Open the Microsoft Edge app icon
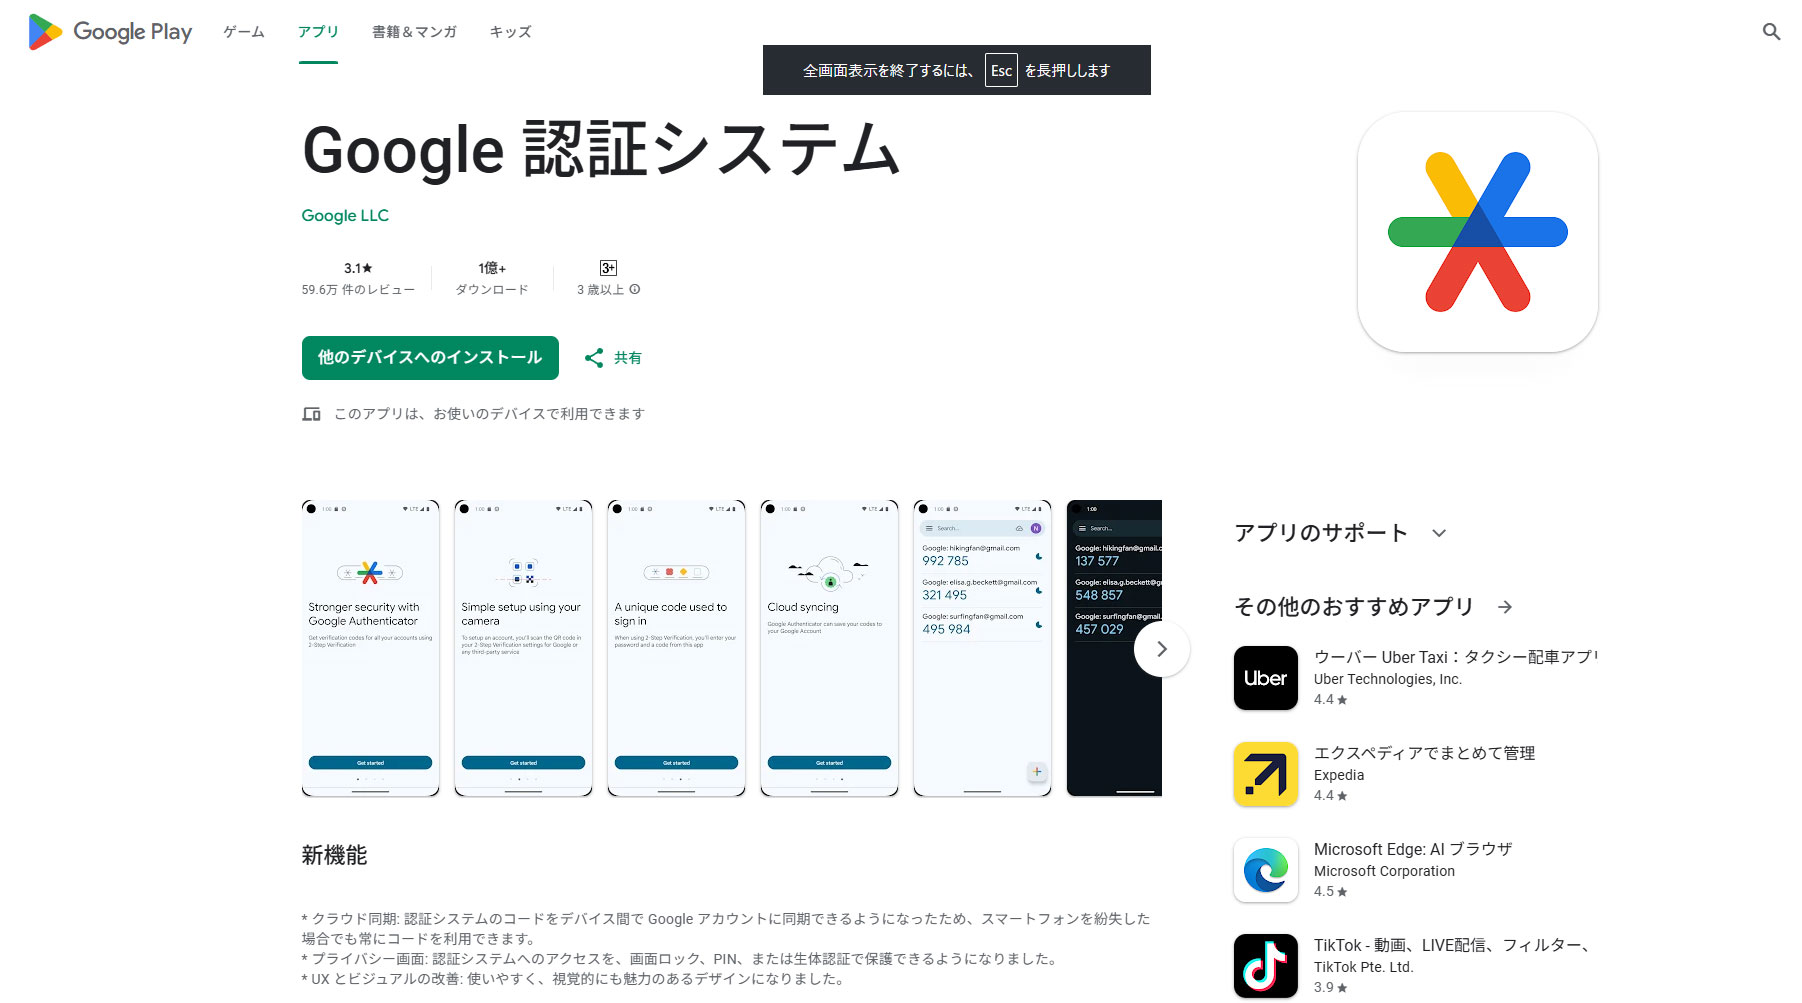The height and width of the screenshot is (1003, 1802). [1265, 870]
